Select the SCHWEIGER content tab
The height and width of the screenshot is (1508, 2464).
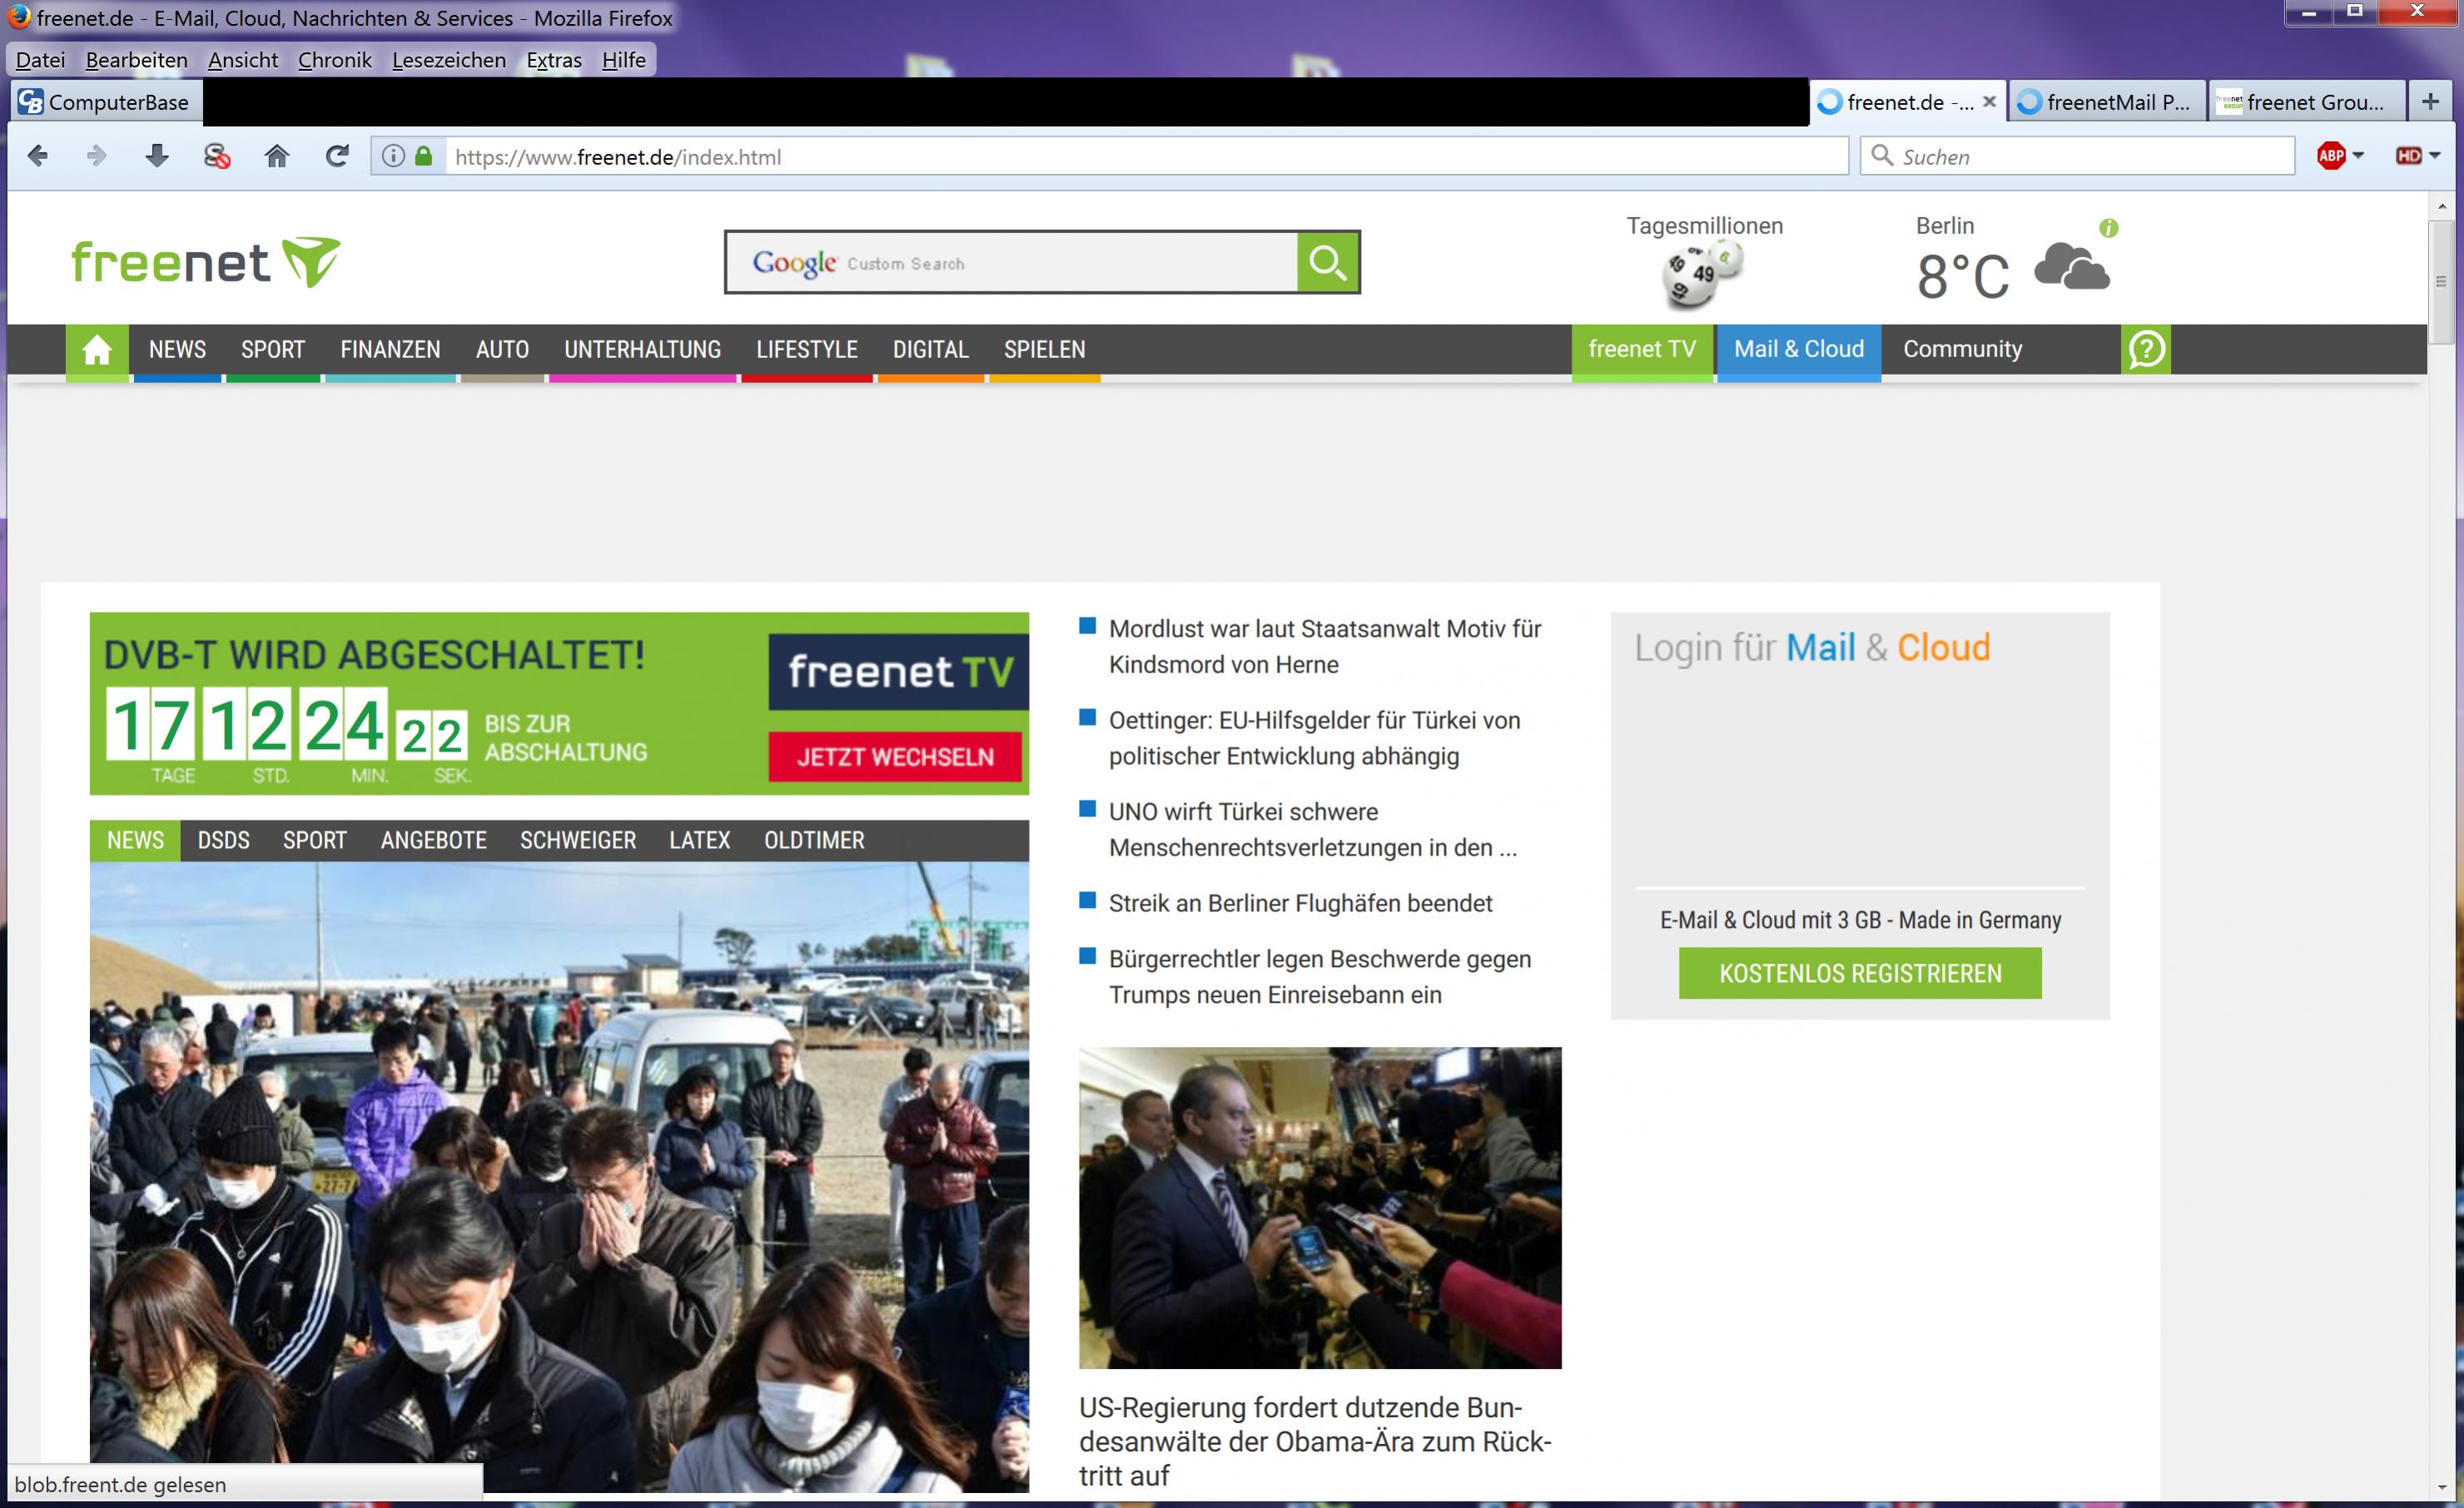(x=578, y=841)
